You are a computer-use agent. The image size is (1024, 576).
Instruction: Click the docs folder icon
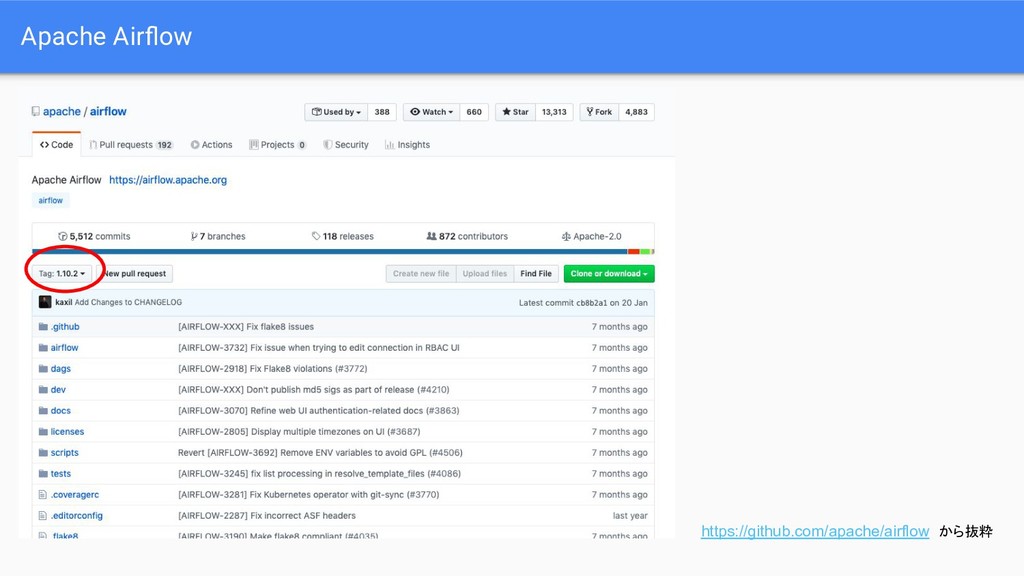click(x=43, y=410)
